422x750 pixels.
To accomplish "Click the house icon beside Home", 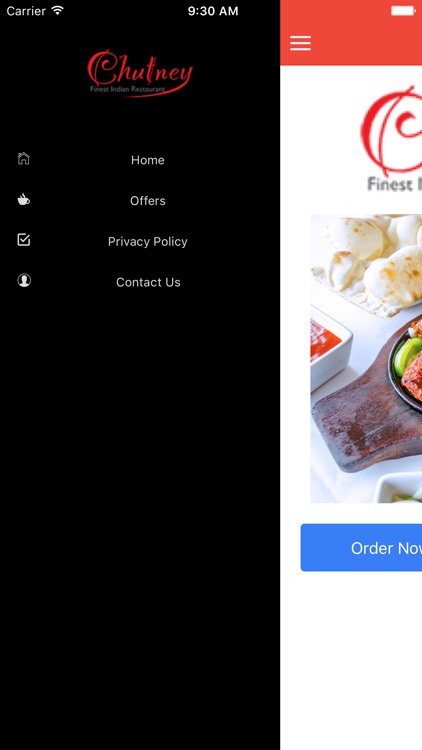I will (23, 158).
